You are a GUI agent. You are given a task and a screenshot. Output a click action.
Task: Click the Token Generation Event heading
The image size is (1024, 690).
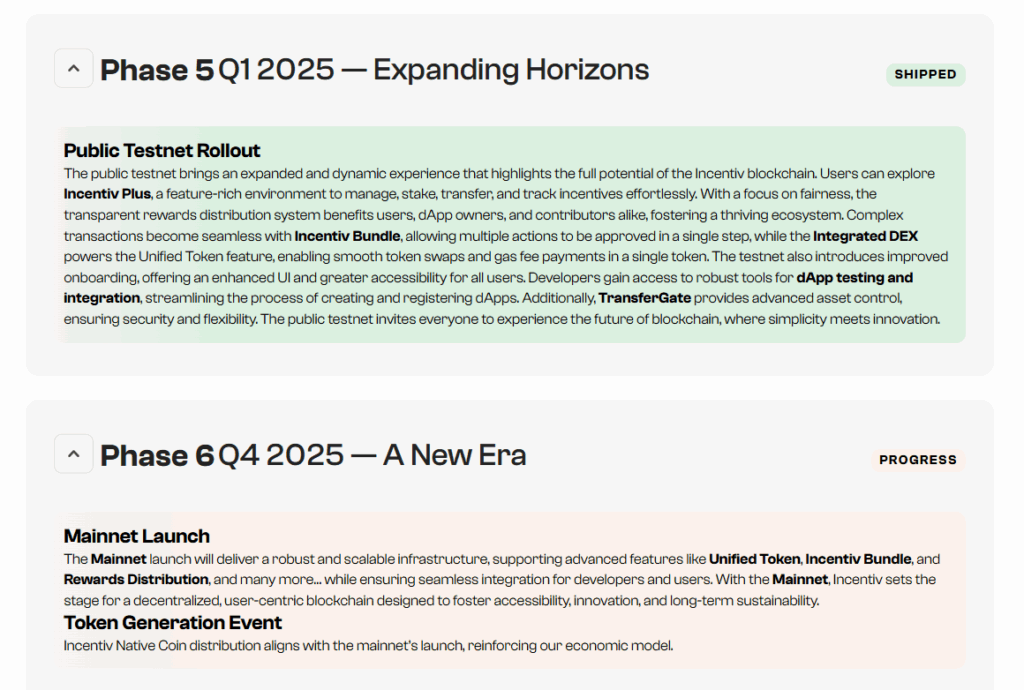coord(173,623)
